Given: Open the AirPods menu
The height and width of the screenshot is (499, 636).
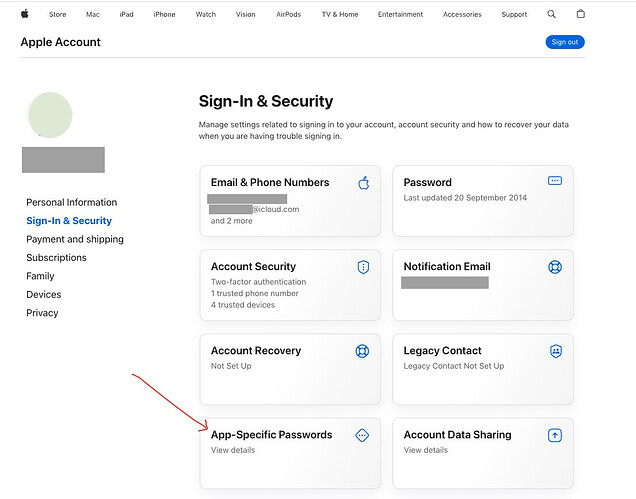Looking at the screenshot, I should (288, 14).
